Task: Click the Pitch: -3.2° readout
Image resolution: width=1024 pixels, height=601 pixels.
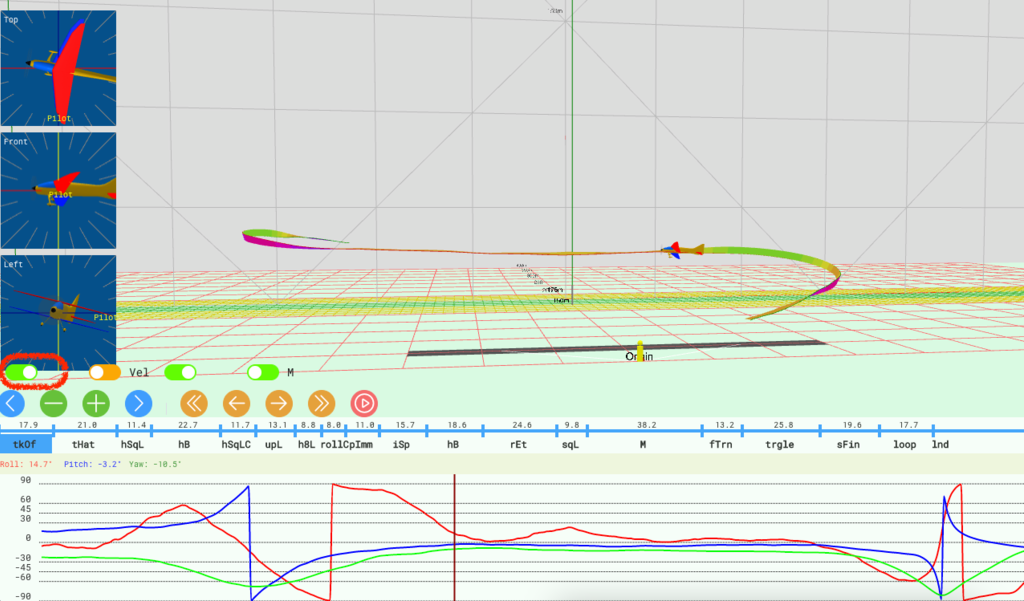Action: [92, 464]
